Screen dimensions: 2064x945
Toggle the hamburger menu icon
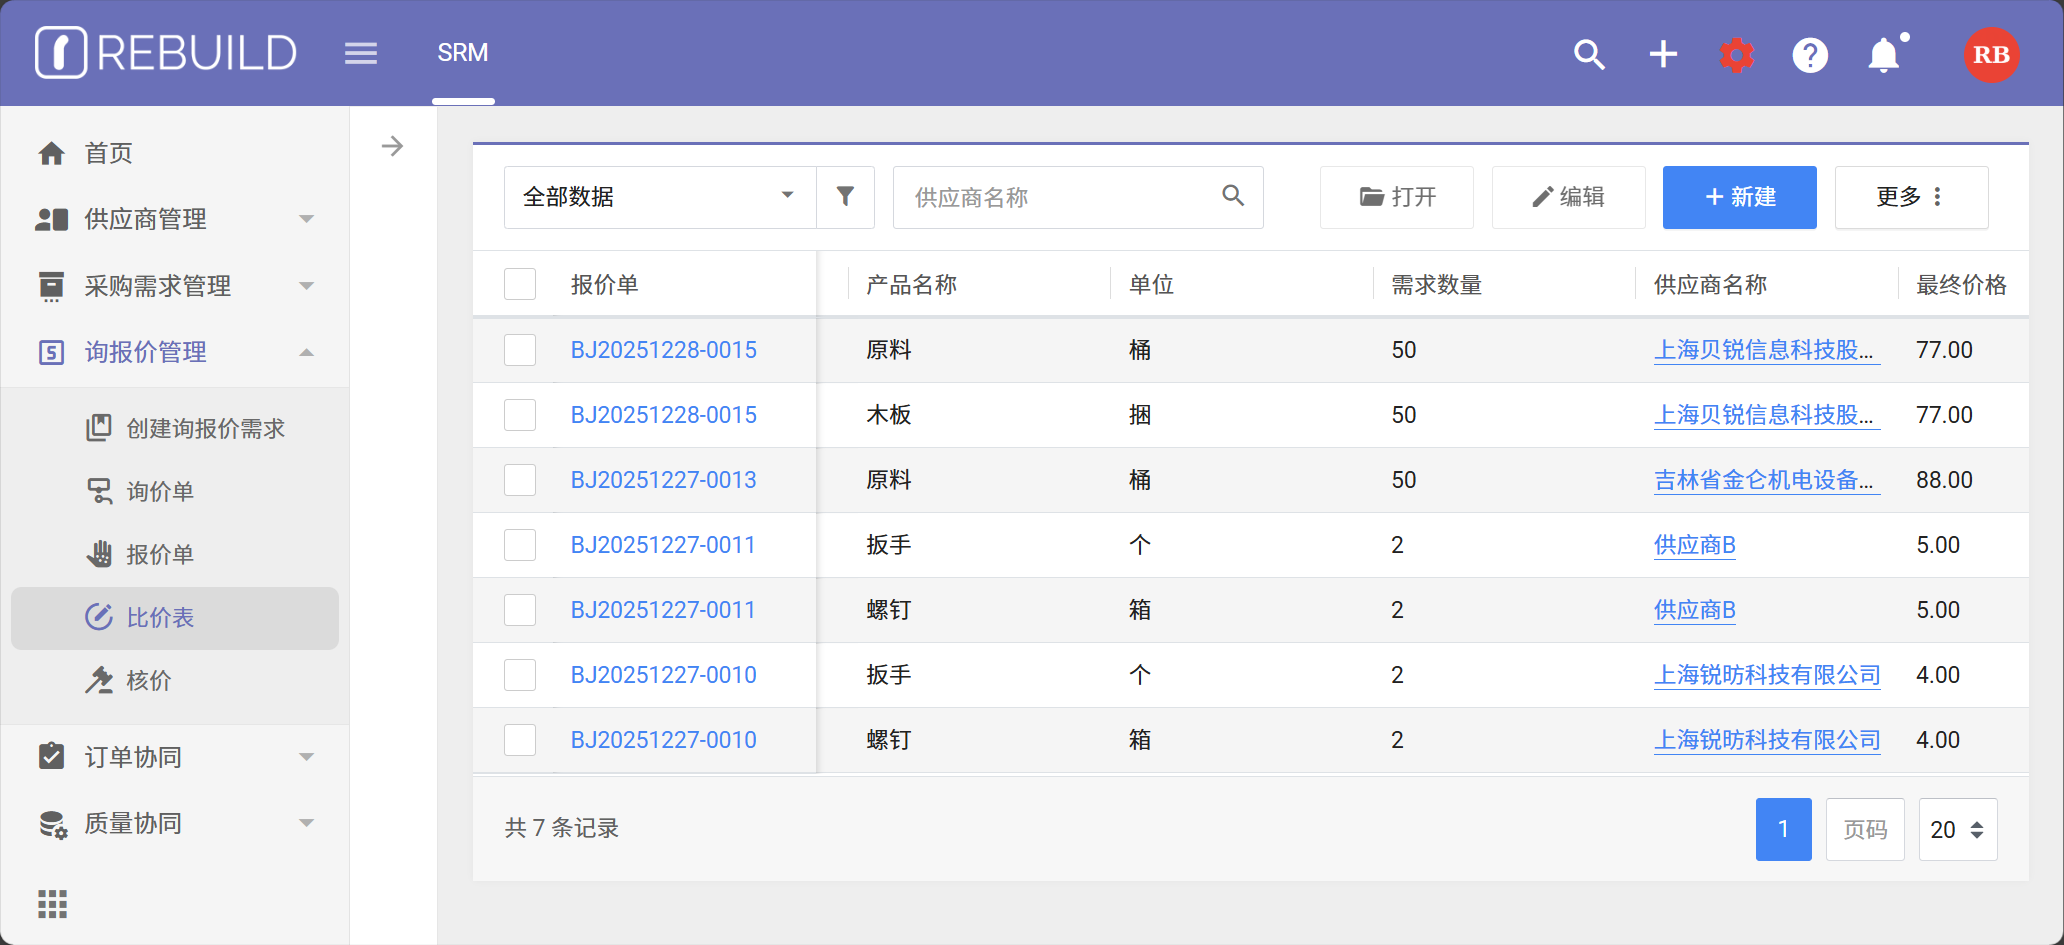click(361, 53)
